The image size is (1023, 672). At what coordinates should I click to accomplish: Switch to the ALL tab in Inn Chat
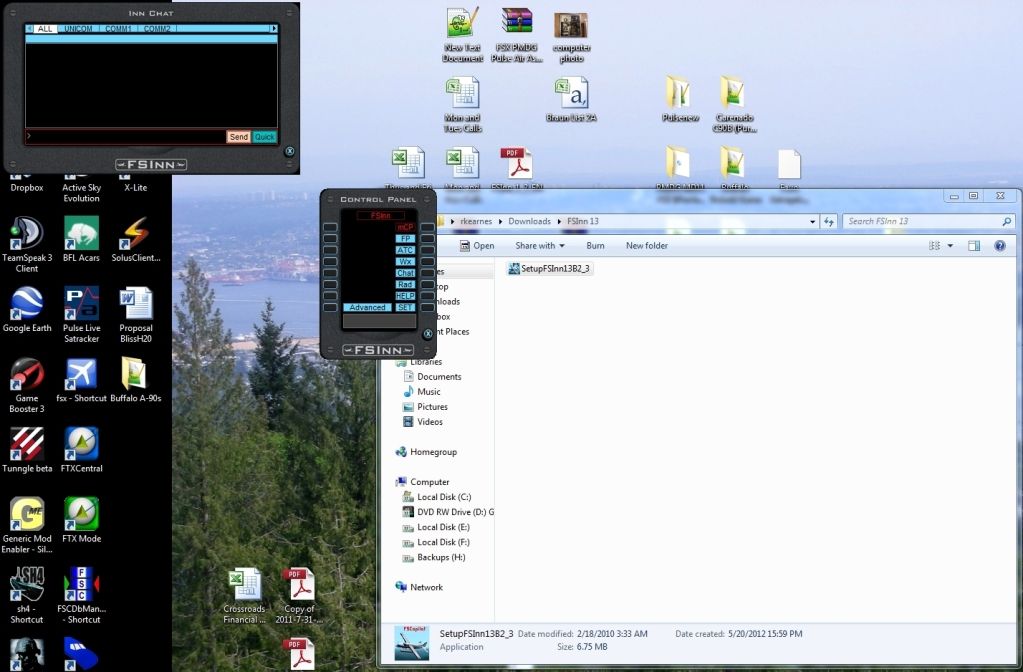[x=44, y=29]
